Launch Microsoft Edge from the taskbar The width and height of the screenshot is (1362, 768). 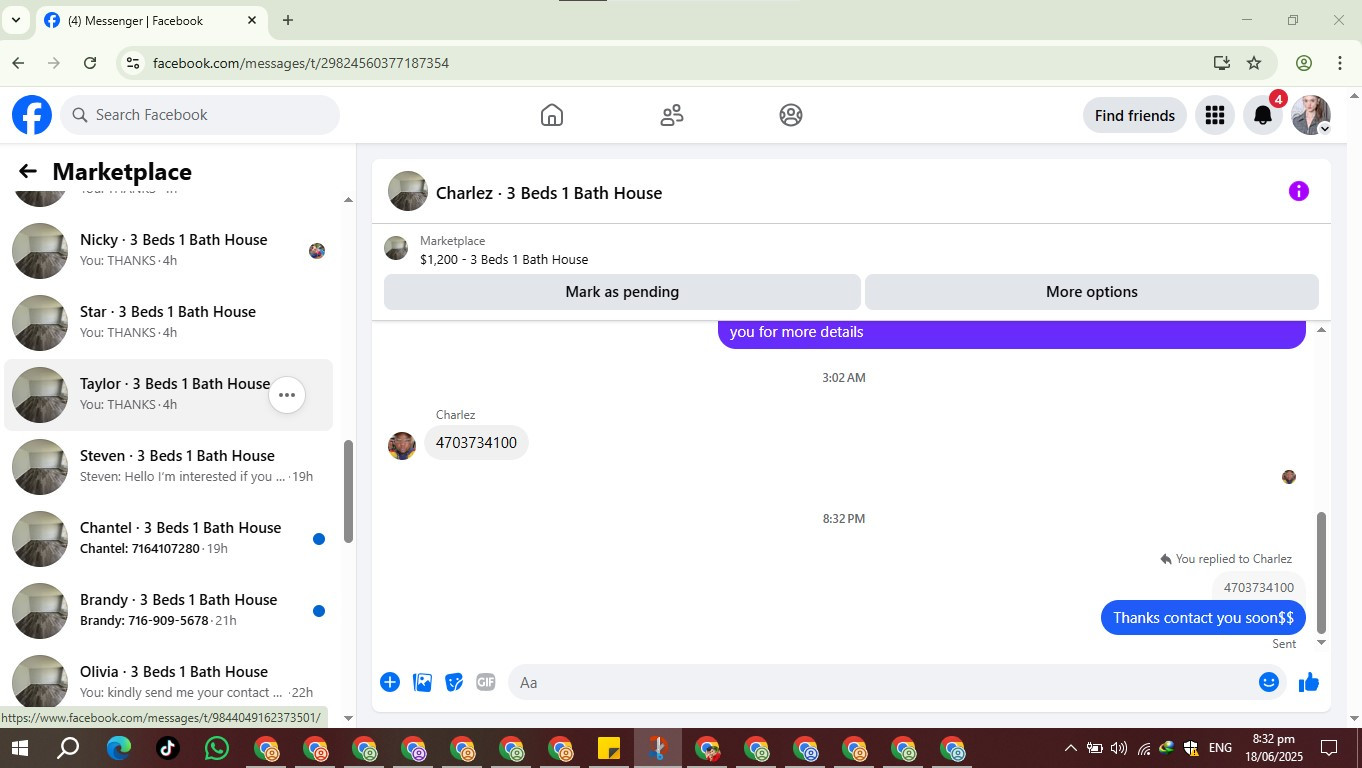pyautogui.click(x=119, y=748)
